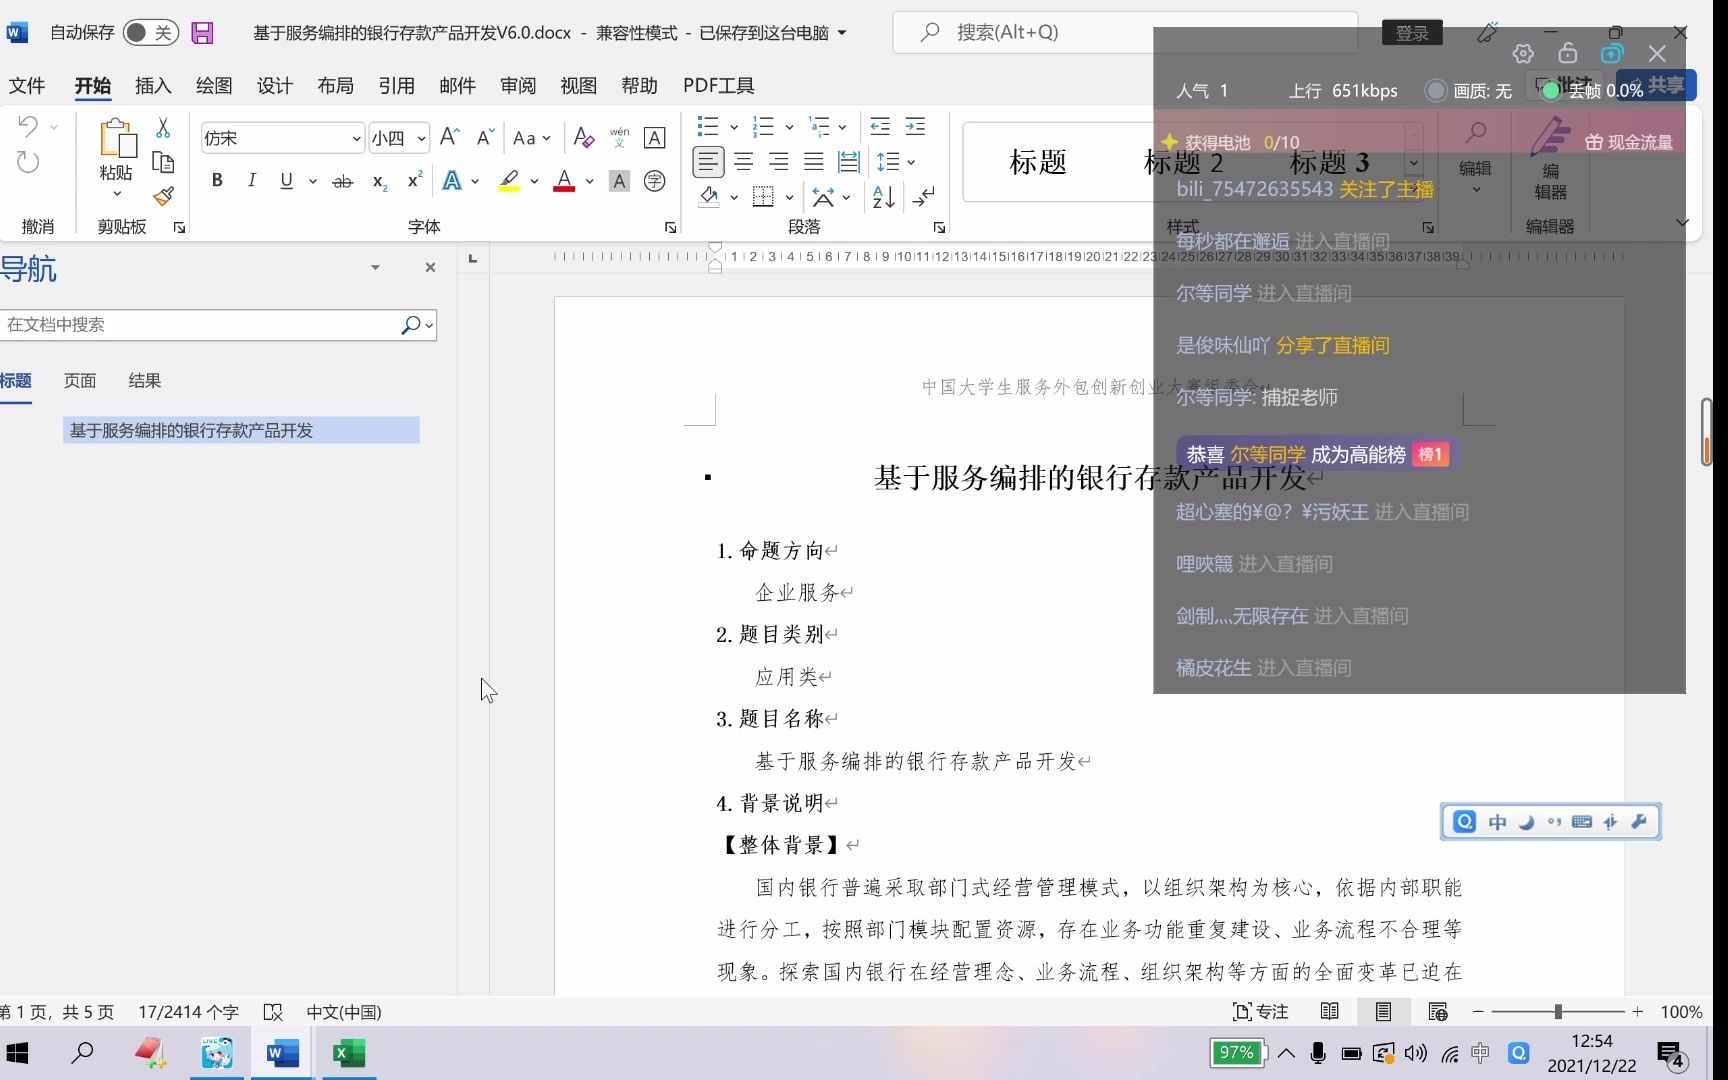Select heading 基于服务编排的银行存款产品开发 in navigation
Image resolution: width=1728 pixels, height=1080 pixels.
click(241, 430)
